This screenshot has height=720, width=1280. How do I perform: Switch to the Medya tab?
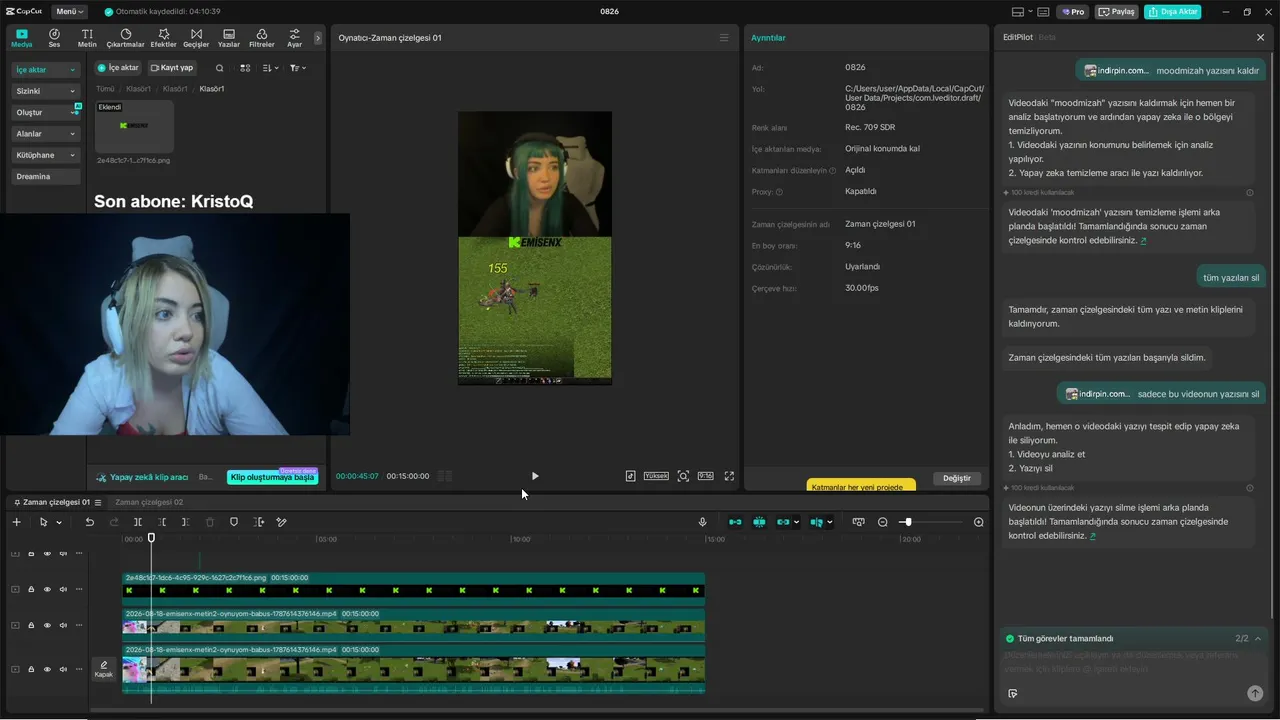point(21,38)
